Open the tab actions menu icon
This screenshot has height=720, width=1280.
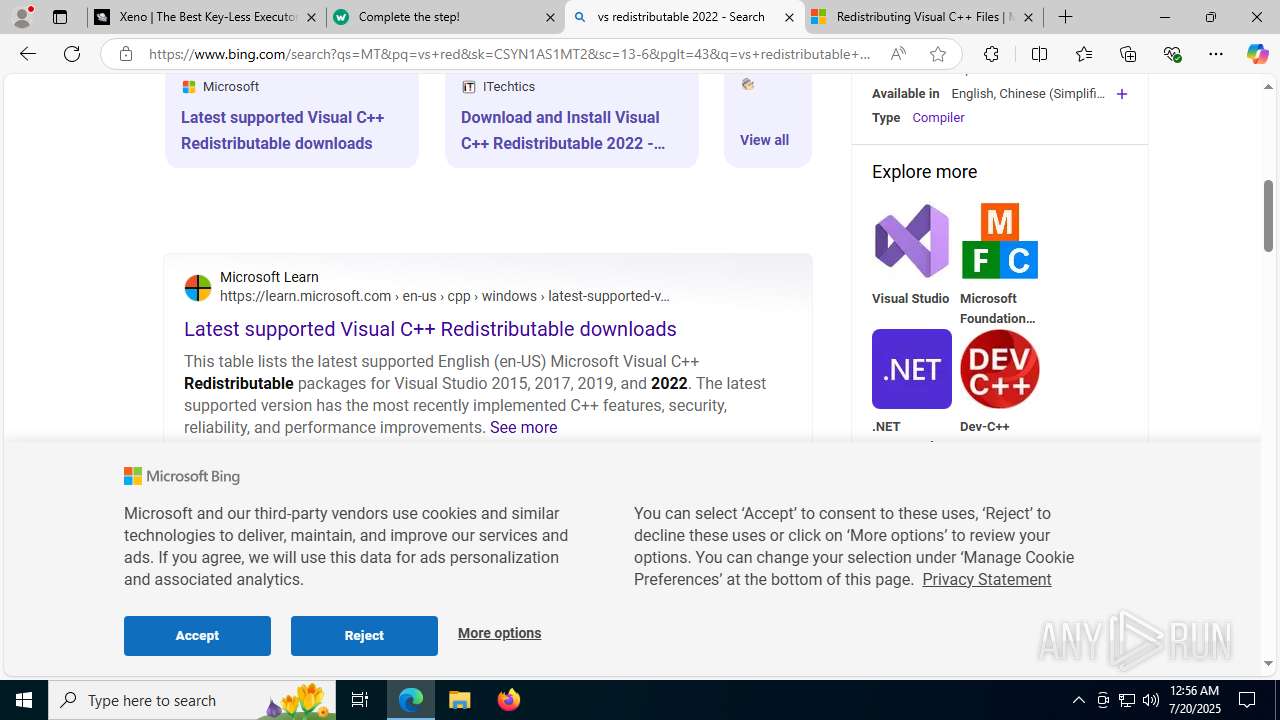coord(60,17)
